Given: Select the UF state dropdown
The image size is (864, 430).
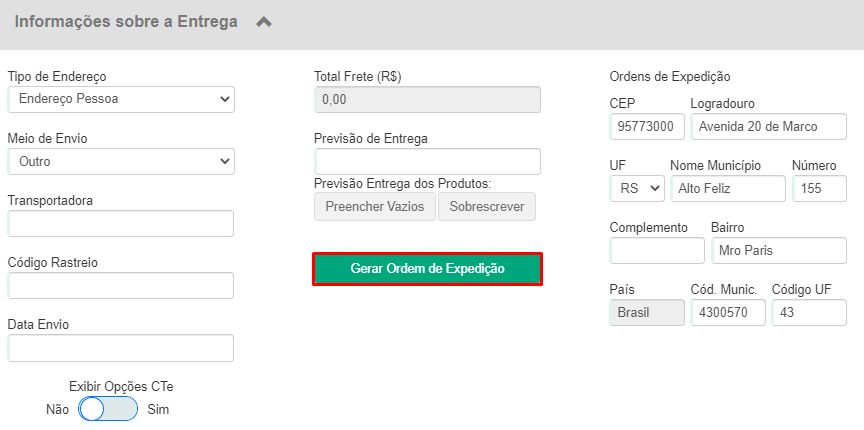Looking at the screenshot, I should click(x=637, y=189).
